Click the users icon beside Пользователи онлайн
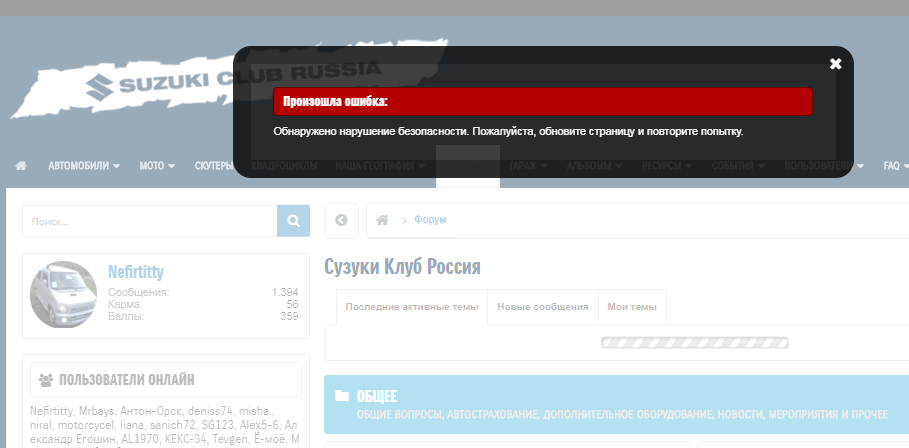 coord(46,380)
